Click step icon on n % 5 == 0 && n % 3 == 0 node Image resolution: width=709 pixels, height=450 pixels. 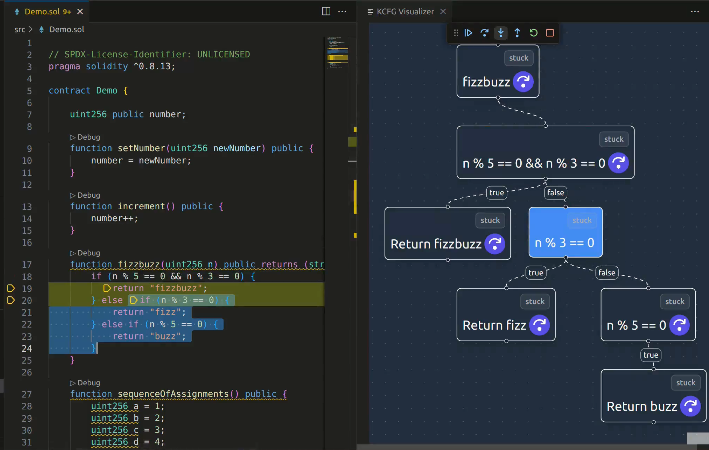618,163
